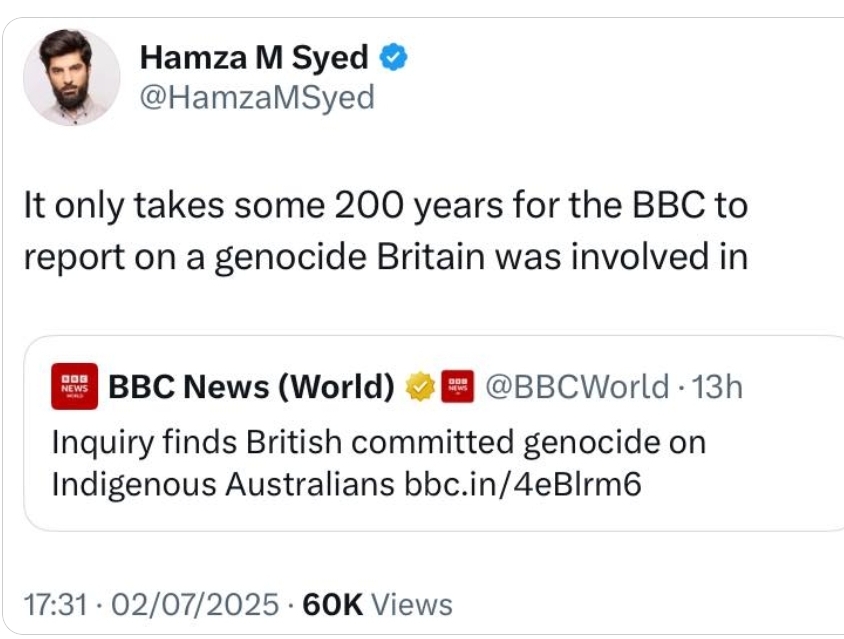Click the small BBC affiliate badge icon

tap(457, 386)
